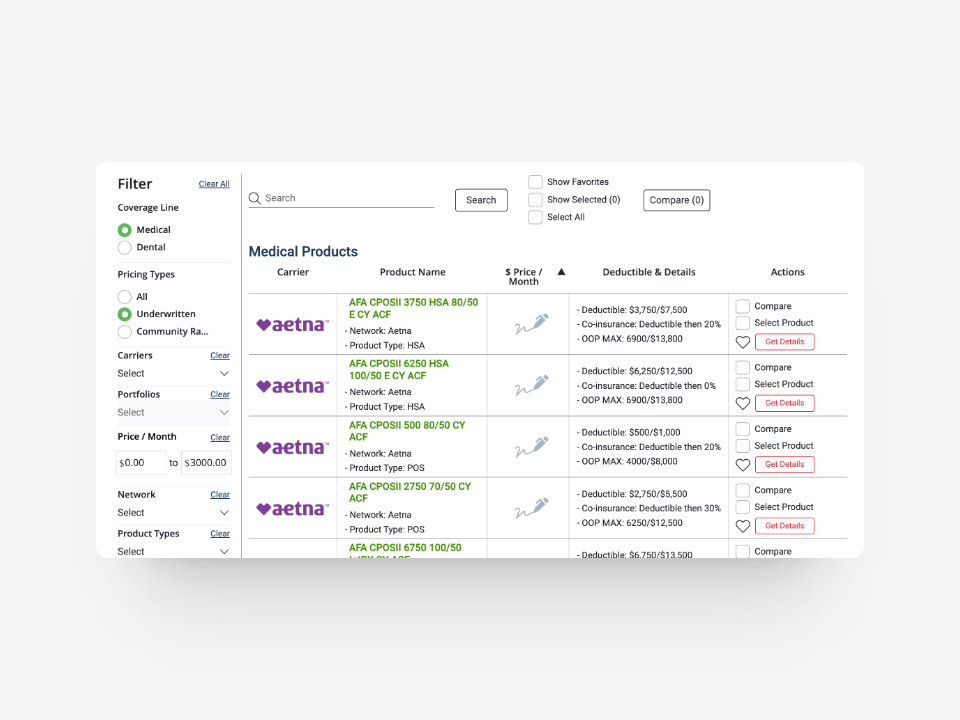Screen dimensions: 960x720
Task: Open the Network Select dropdown
Action: pyautogui.click(x=174, y=513)
